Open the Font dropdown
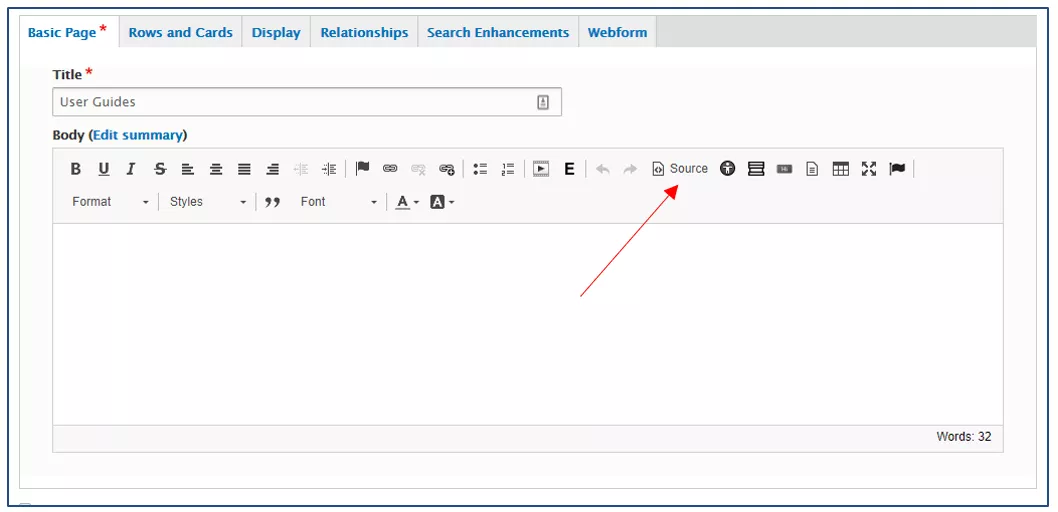 pos(339,202)
